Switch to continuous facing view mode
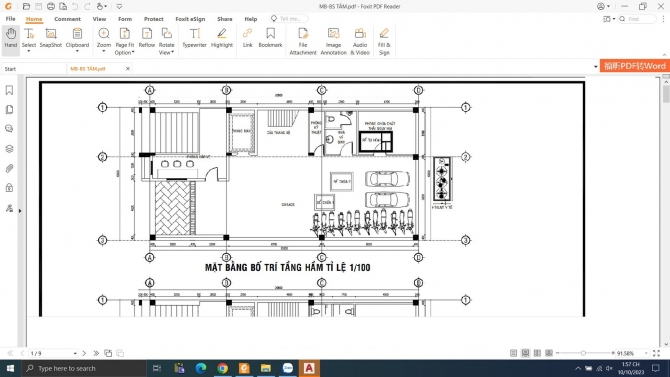670x377 pixels. 549,353
